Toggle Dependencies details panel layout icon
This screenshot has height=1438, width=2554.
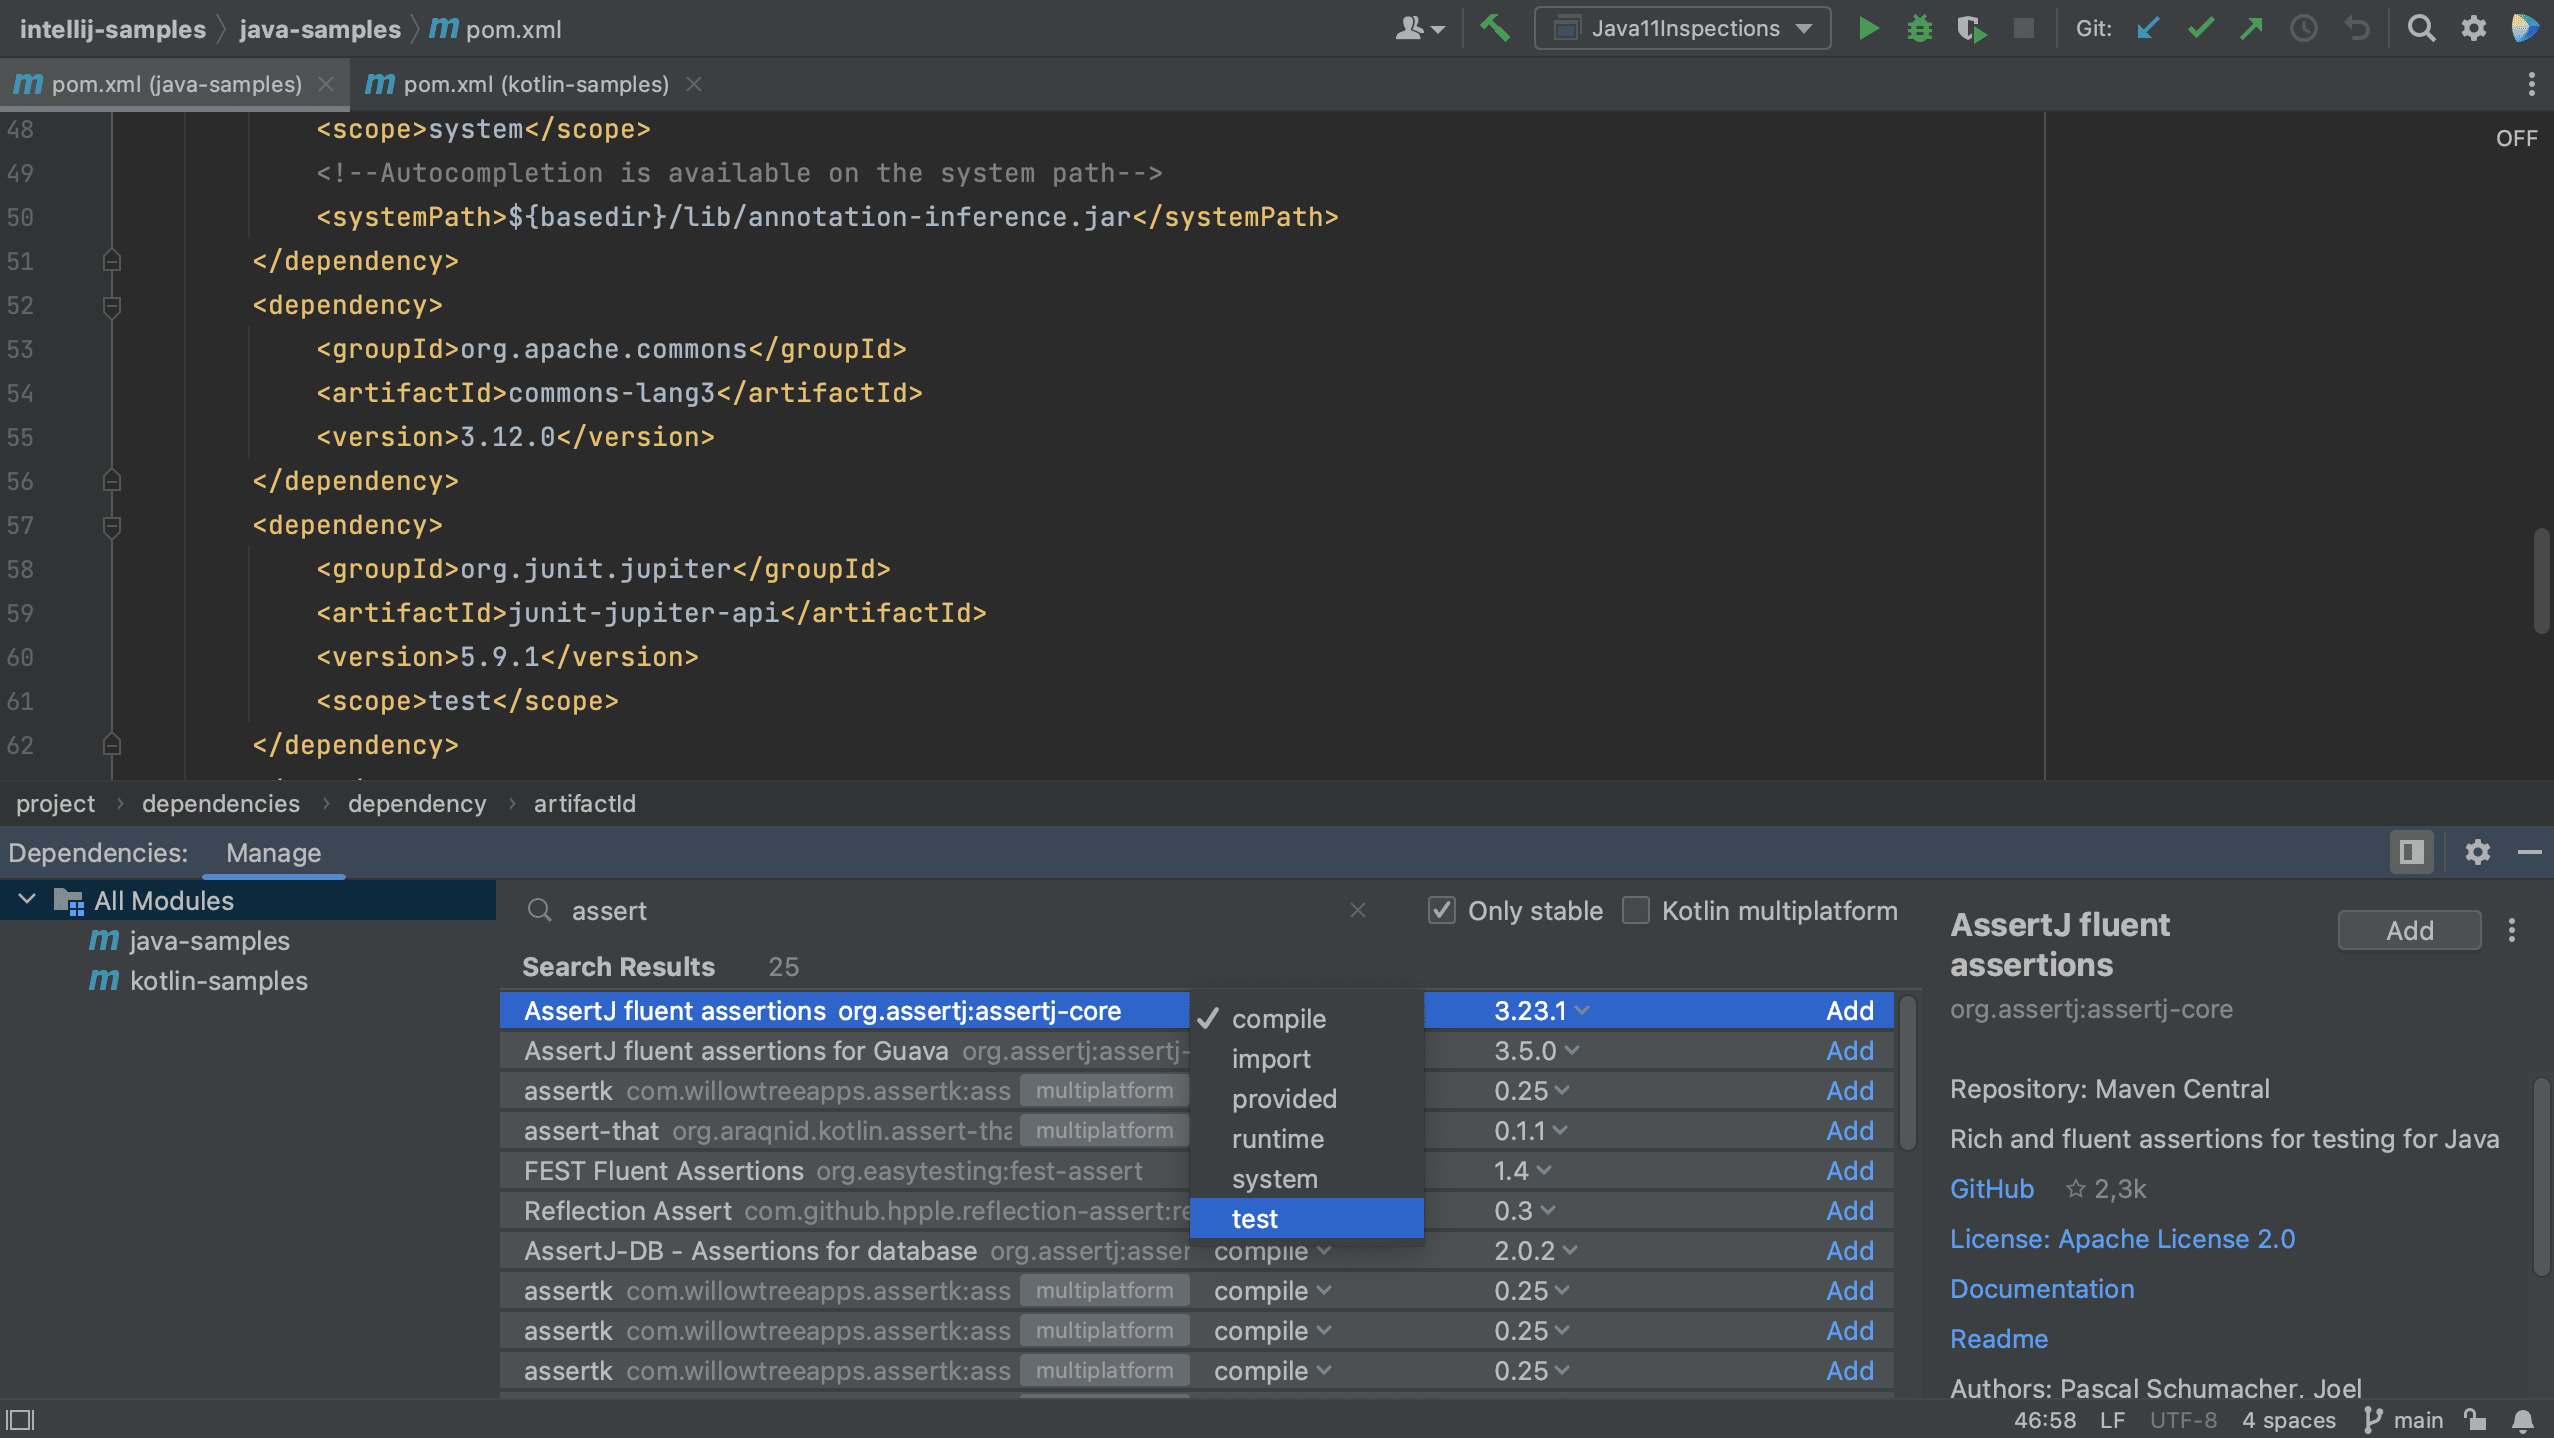2411,852
